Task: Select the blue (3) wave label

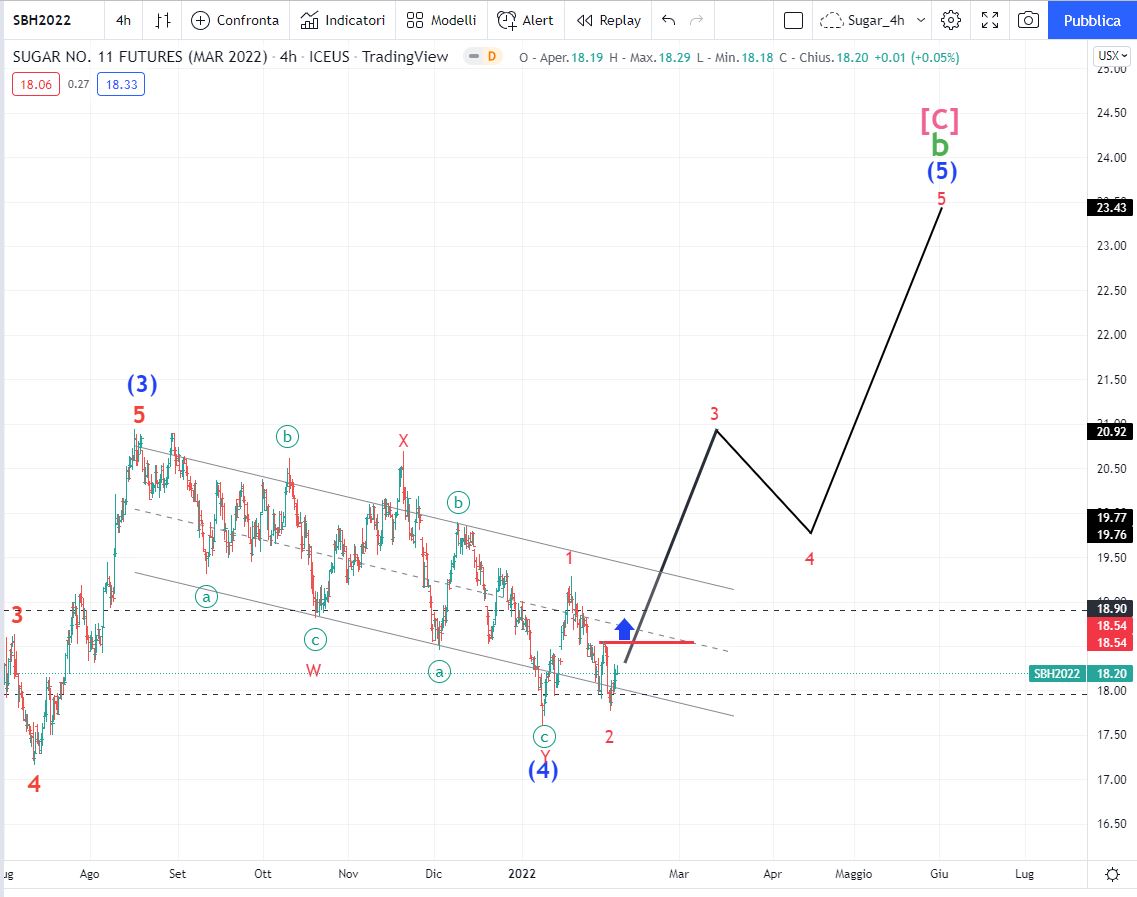Action: tap(142, 384)
